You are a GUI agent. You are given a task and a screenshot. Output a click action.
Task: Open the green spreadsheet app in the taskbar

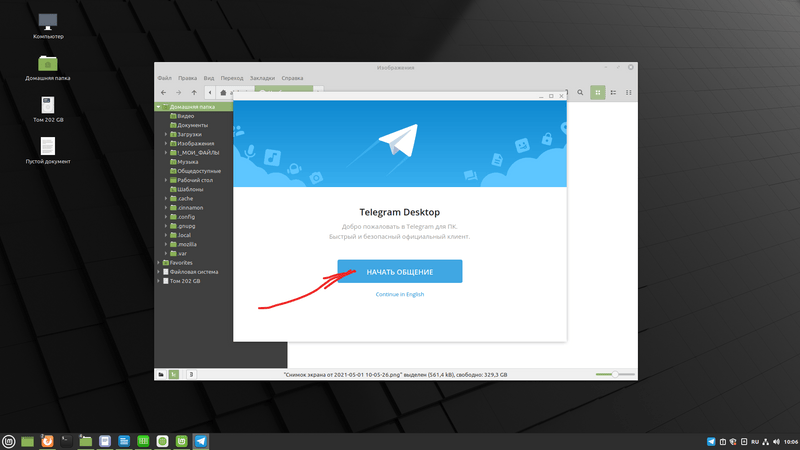click(x=143, y=441)
